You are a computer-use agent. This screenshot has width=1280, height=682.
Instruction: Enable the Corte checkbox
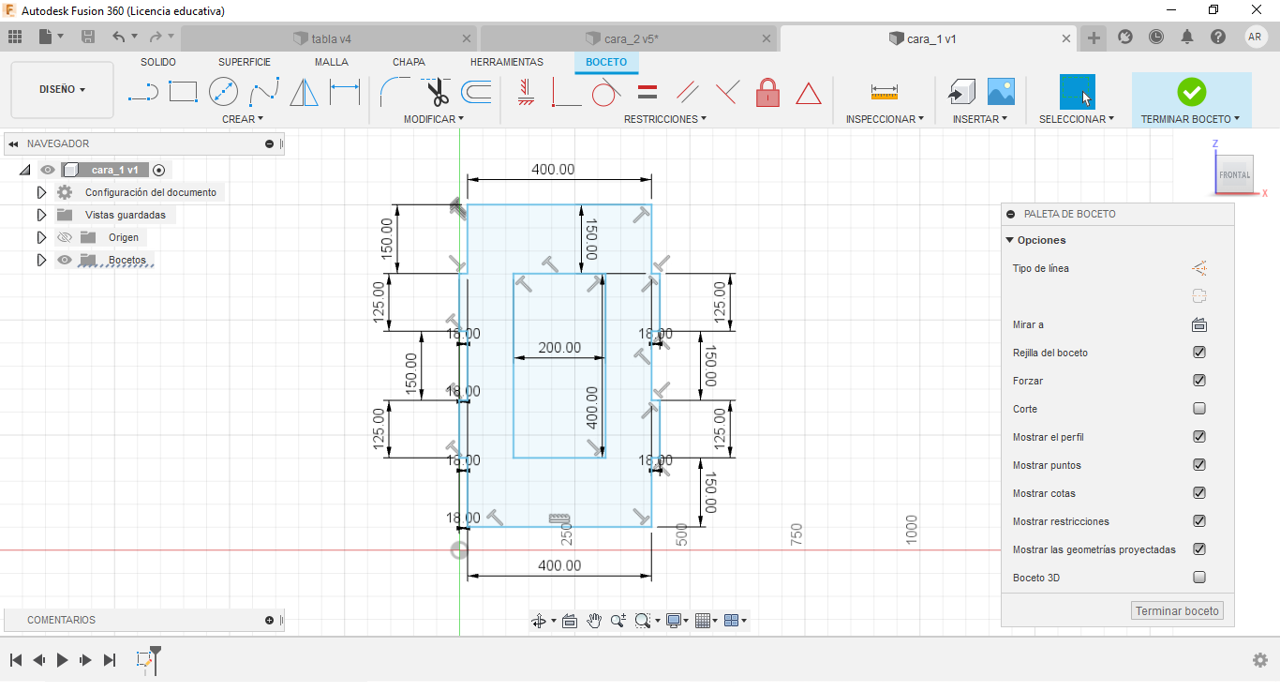coord(1199,408)
